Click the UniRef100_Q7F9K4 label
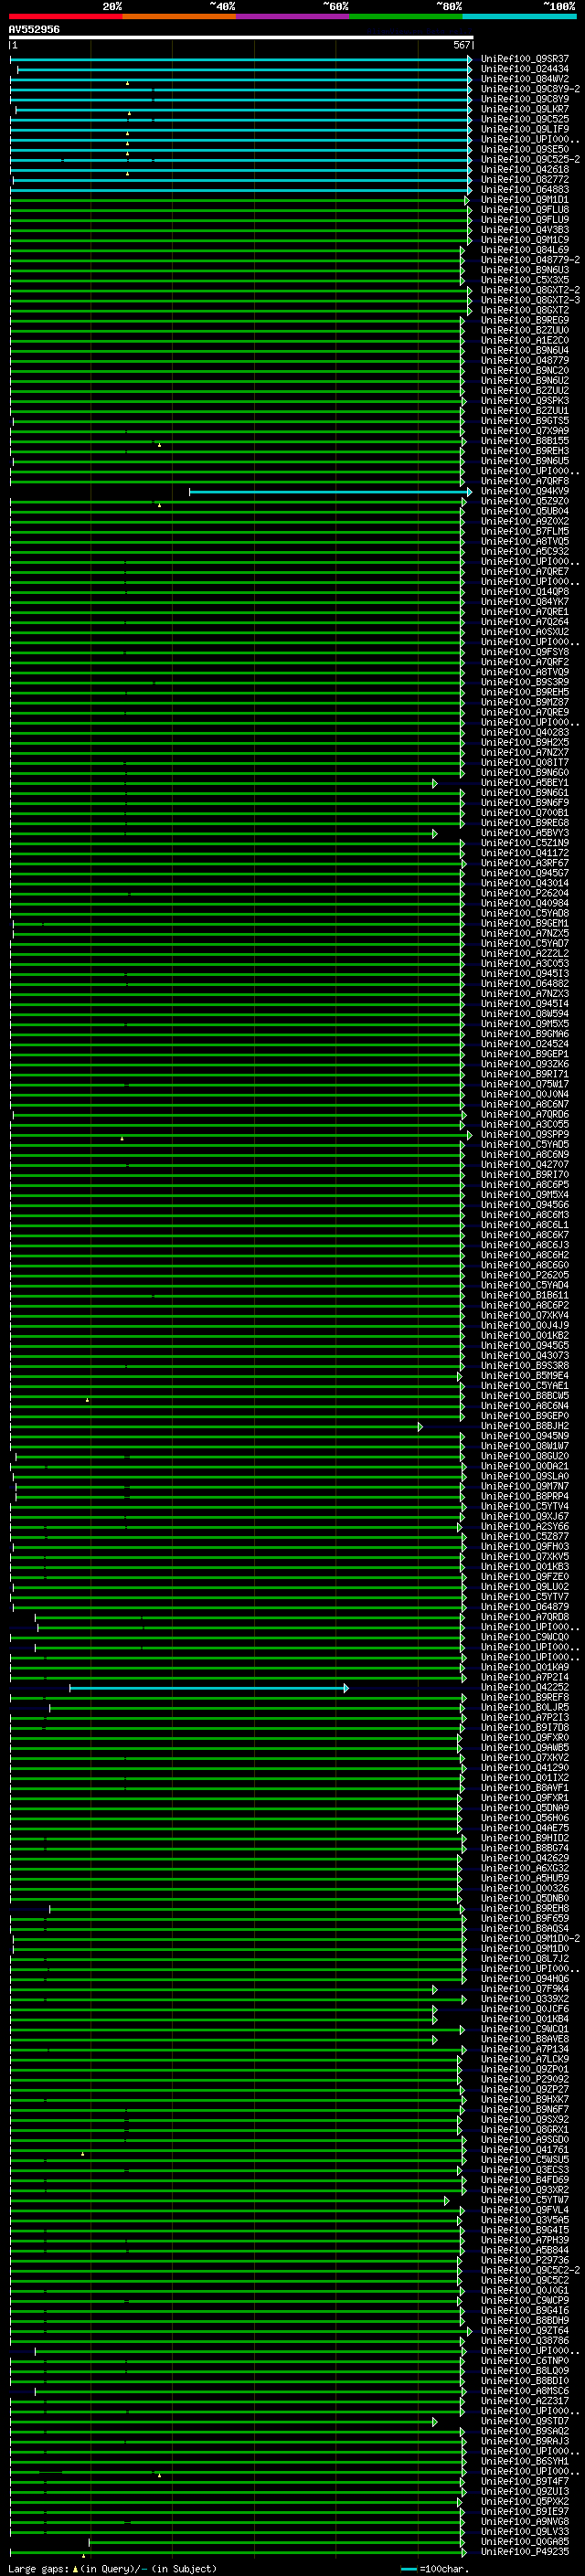The image size is (585, 2576). point(525,1989)
